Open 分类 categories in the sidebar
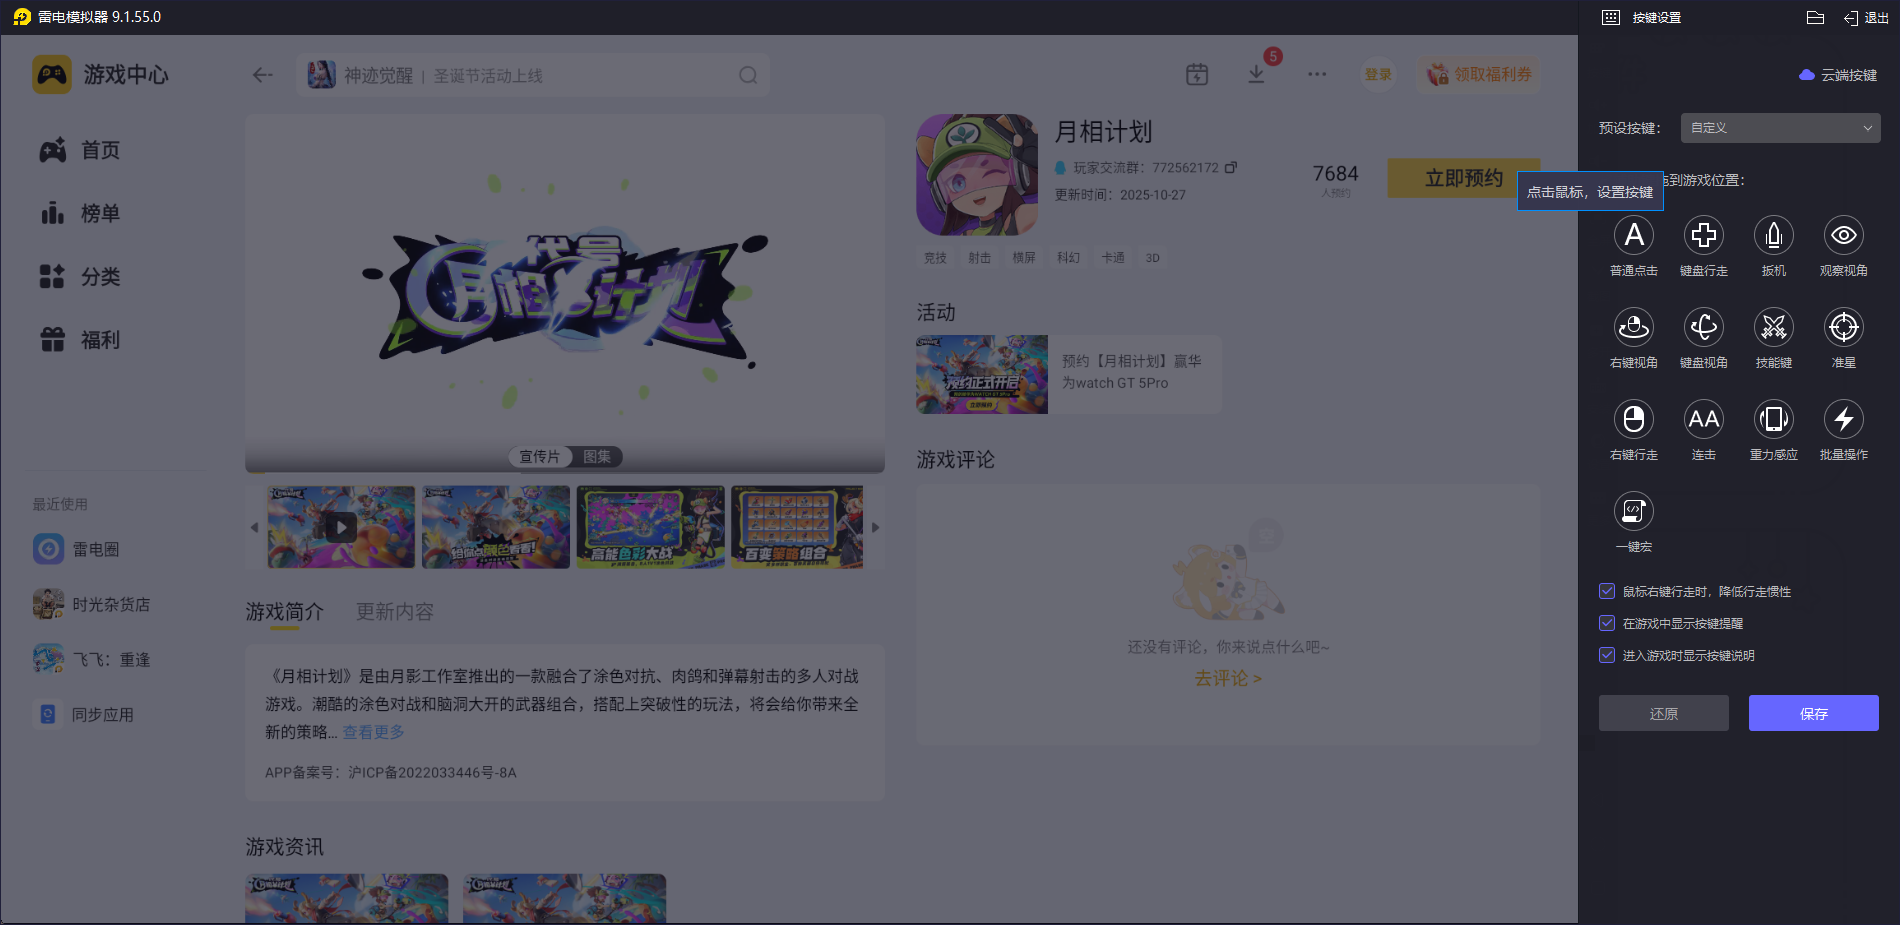Viewport: 1900px width, 925px height. 80,276
